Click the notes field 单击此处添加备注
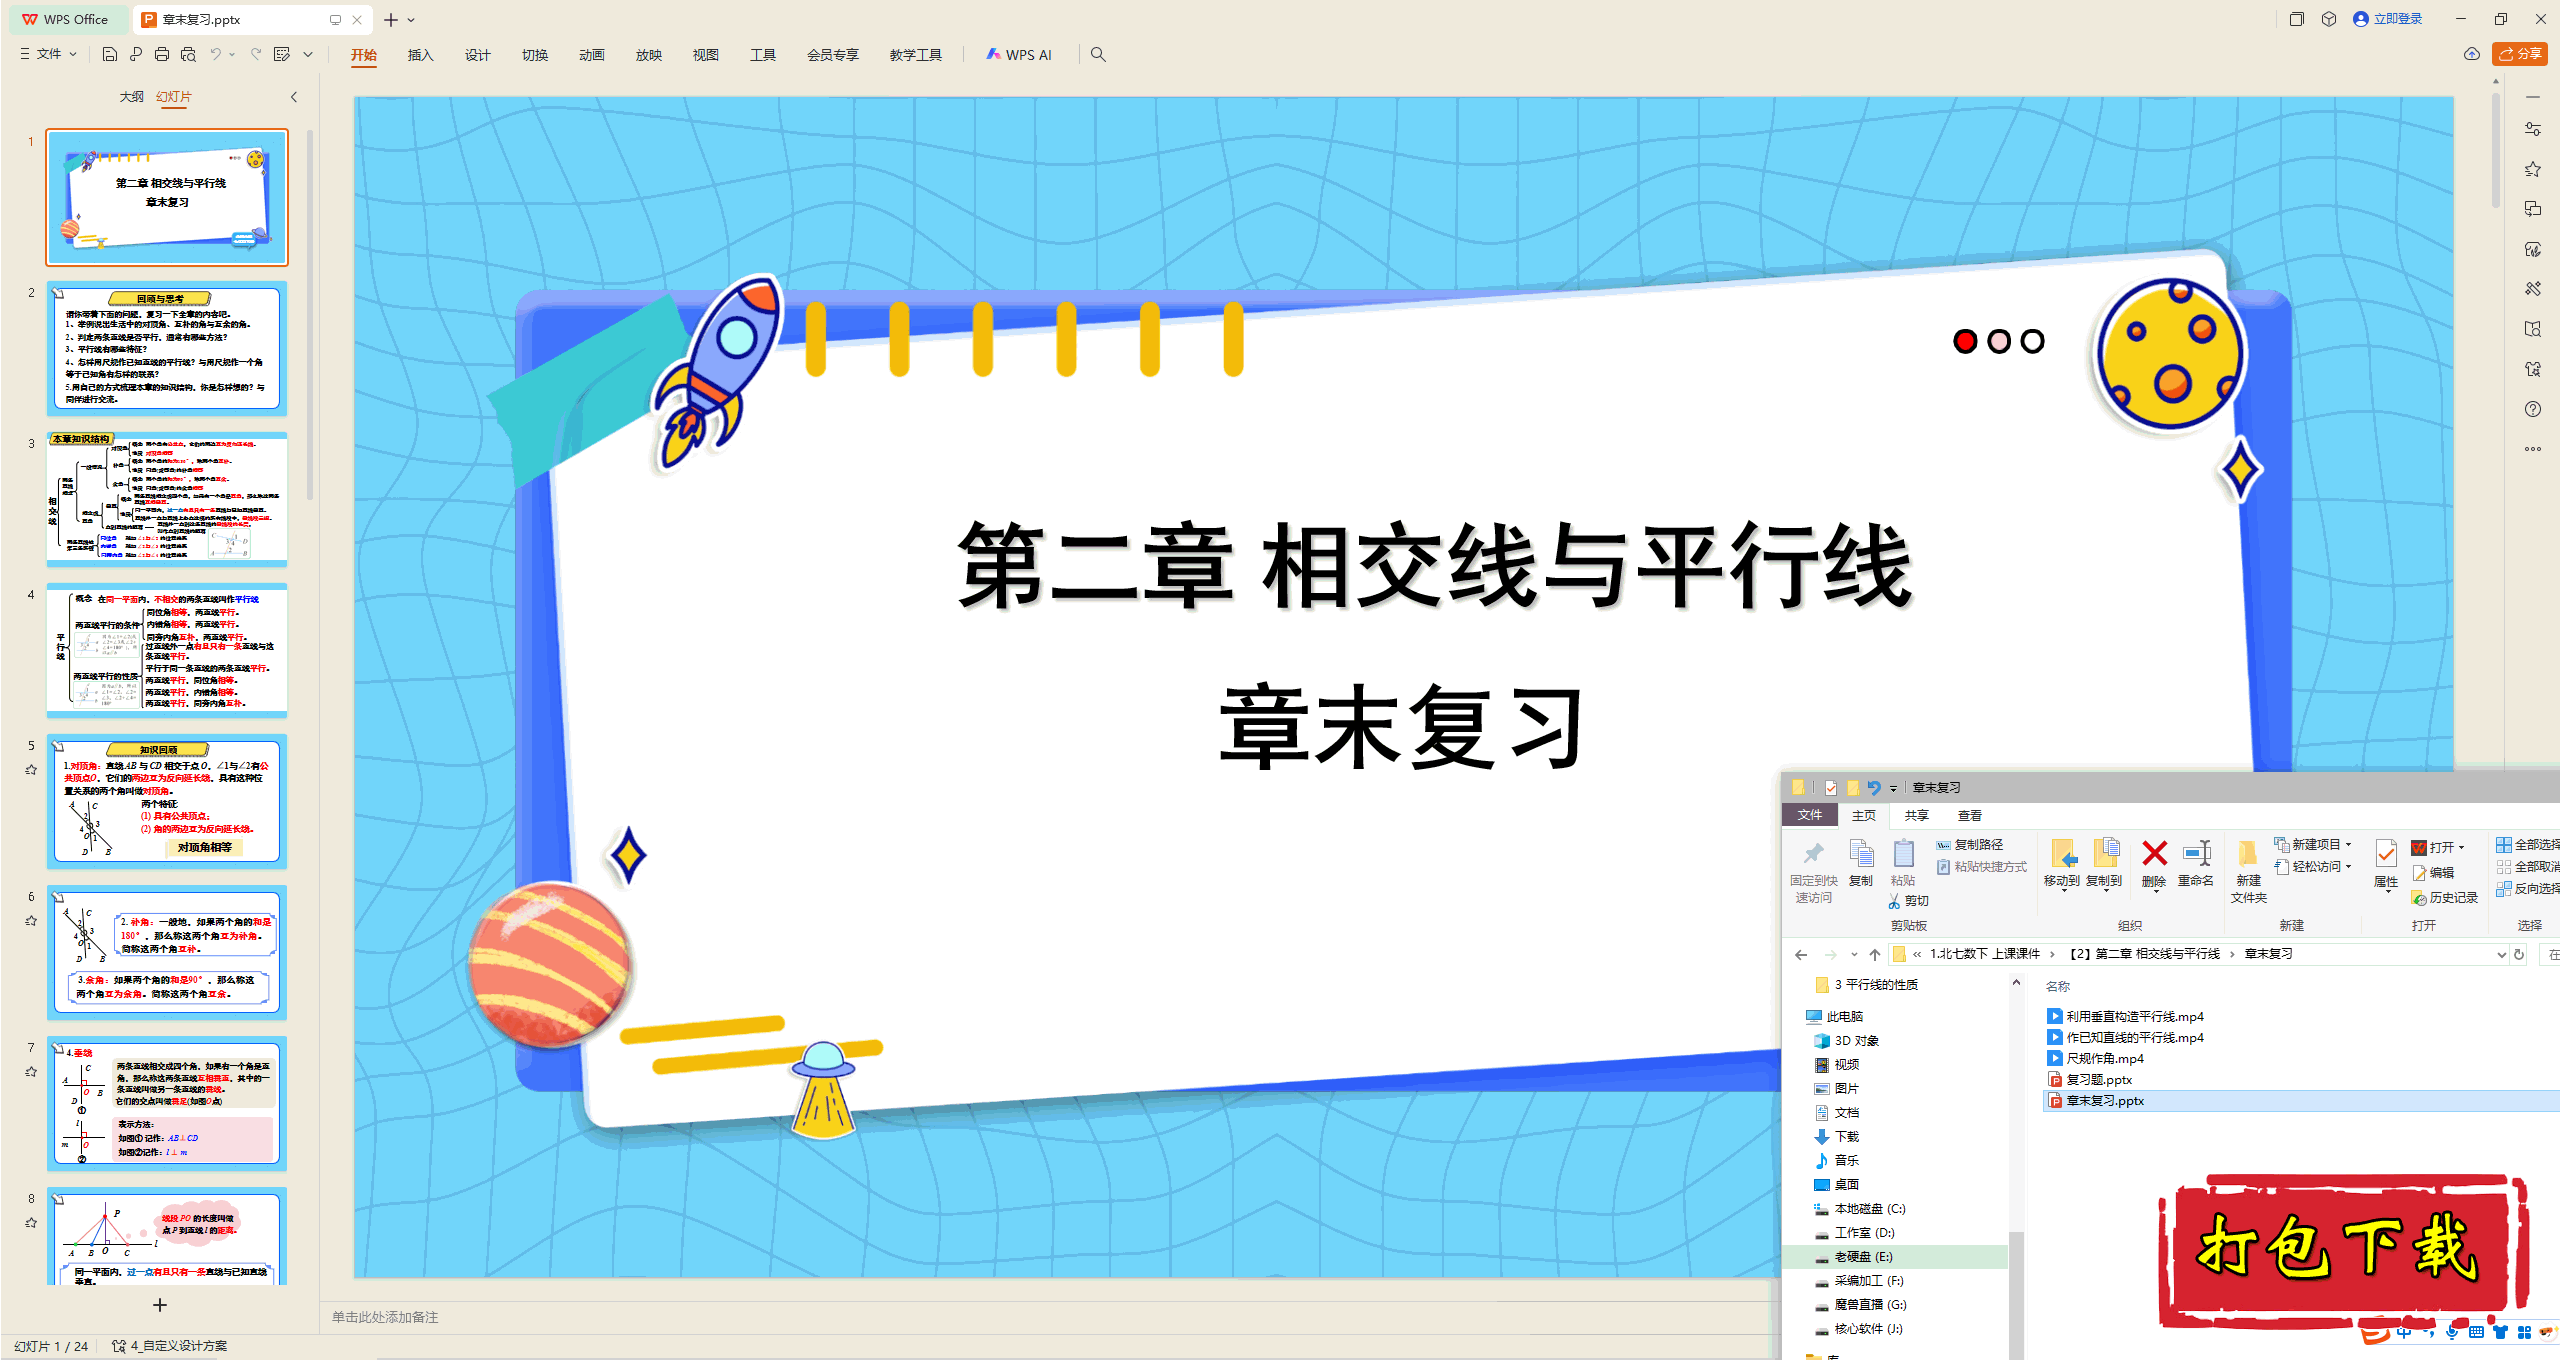This screenshot has height=1360, width=2560. (385, 1317)
